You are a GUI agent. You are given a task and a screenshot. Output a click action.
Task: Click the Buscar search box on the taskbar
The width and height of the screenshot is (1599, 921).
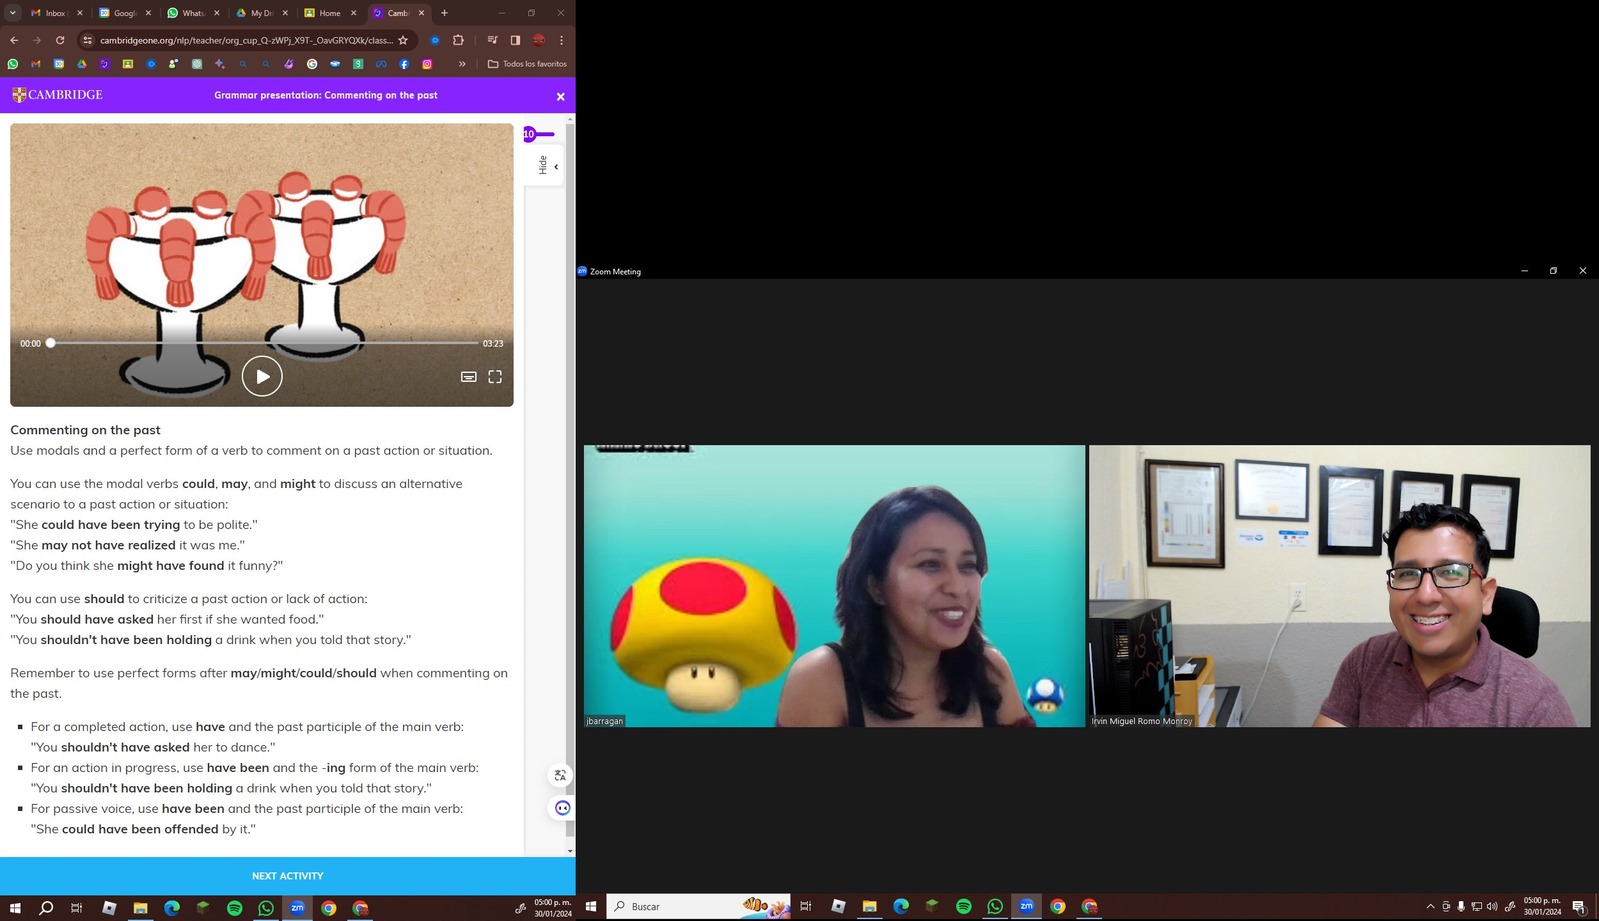[x=698, y=906]
